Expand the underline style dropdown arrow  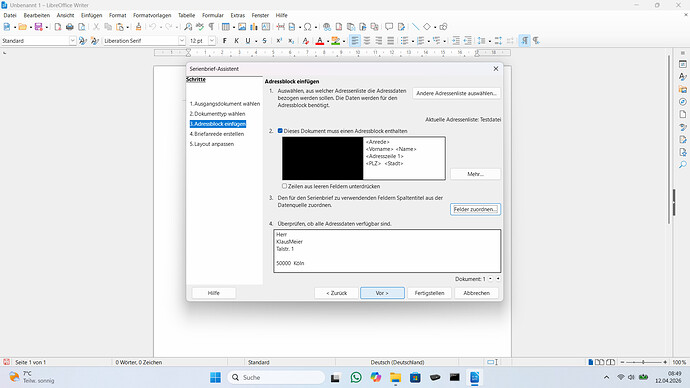pyautogui.click(x=256, y=41)
